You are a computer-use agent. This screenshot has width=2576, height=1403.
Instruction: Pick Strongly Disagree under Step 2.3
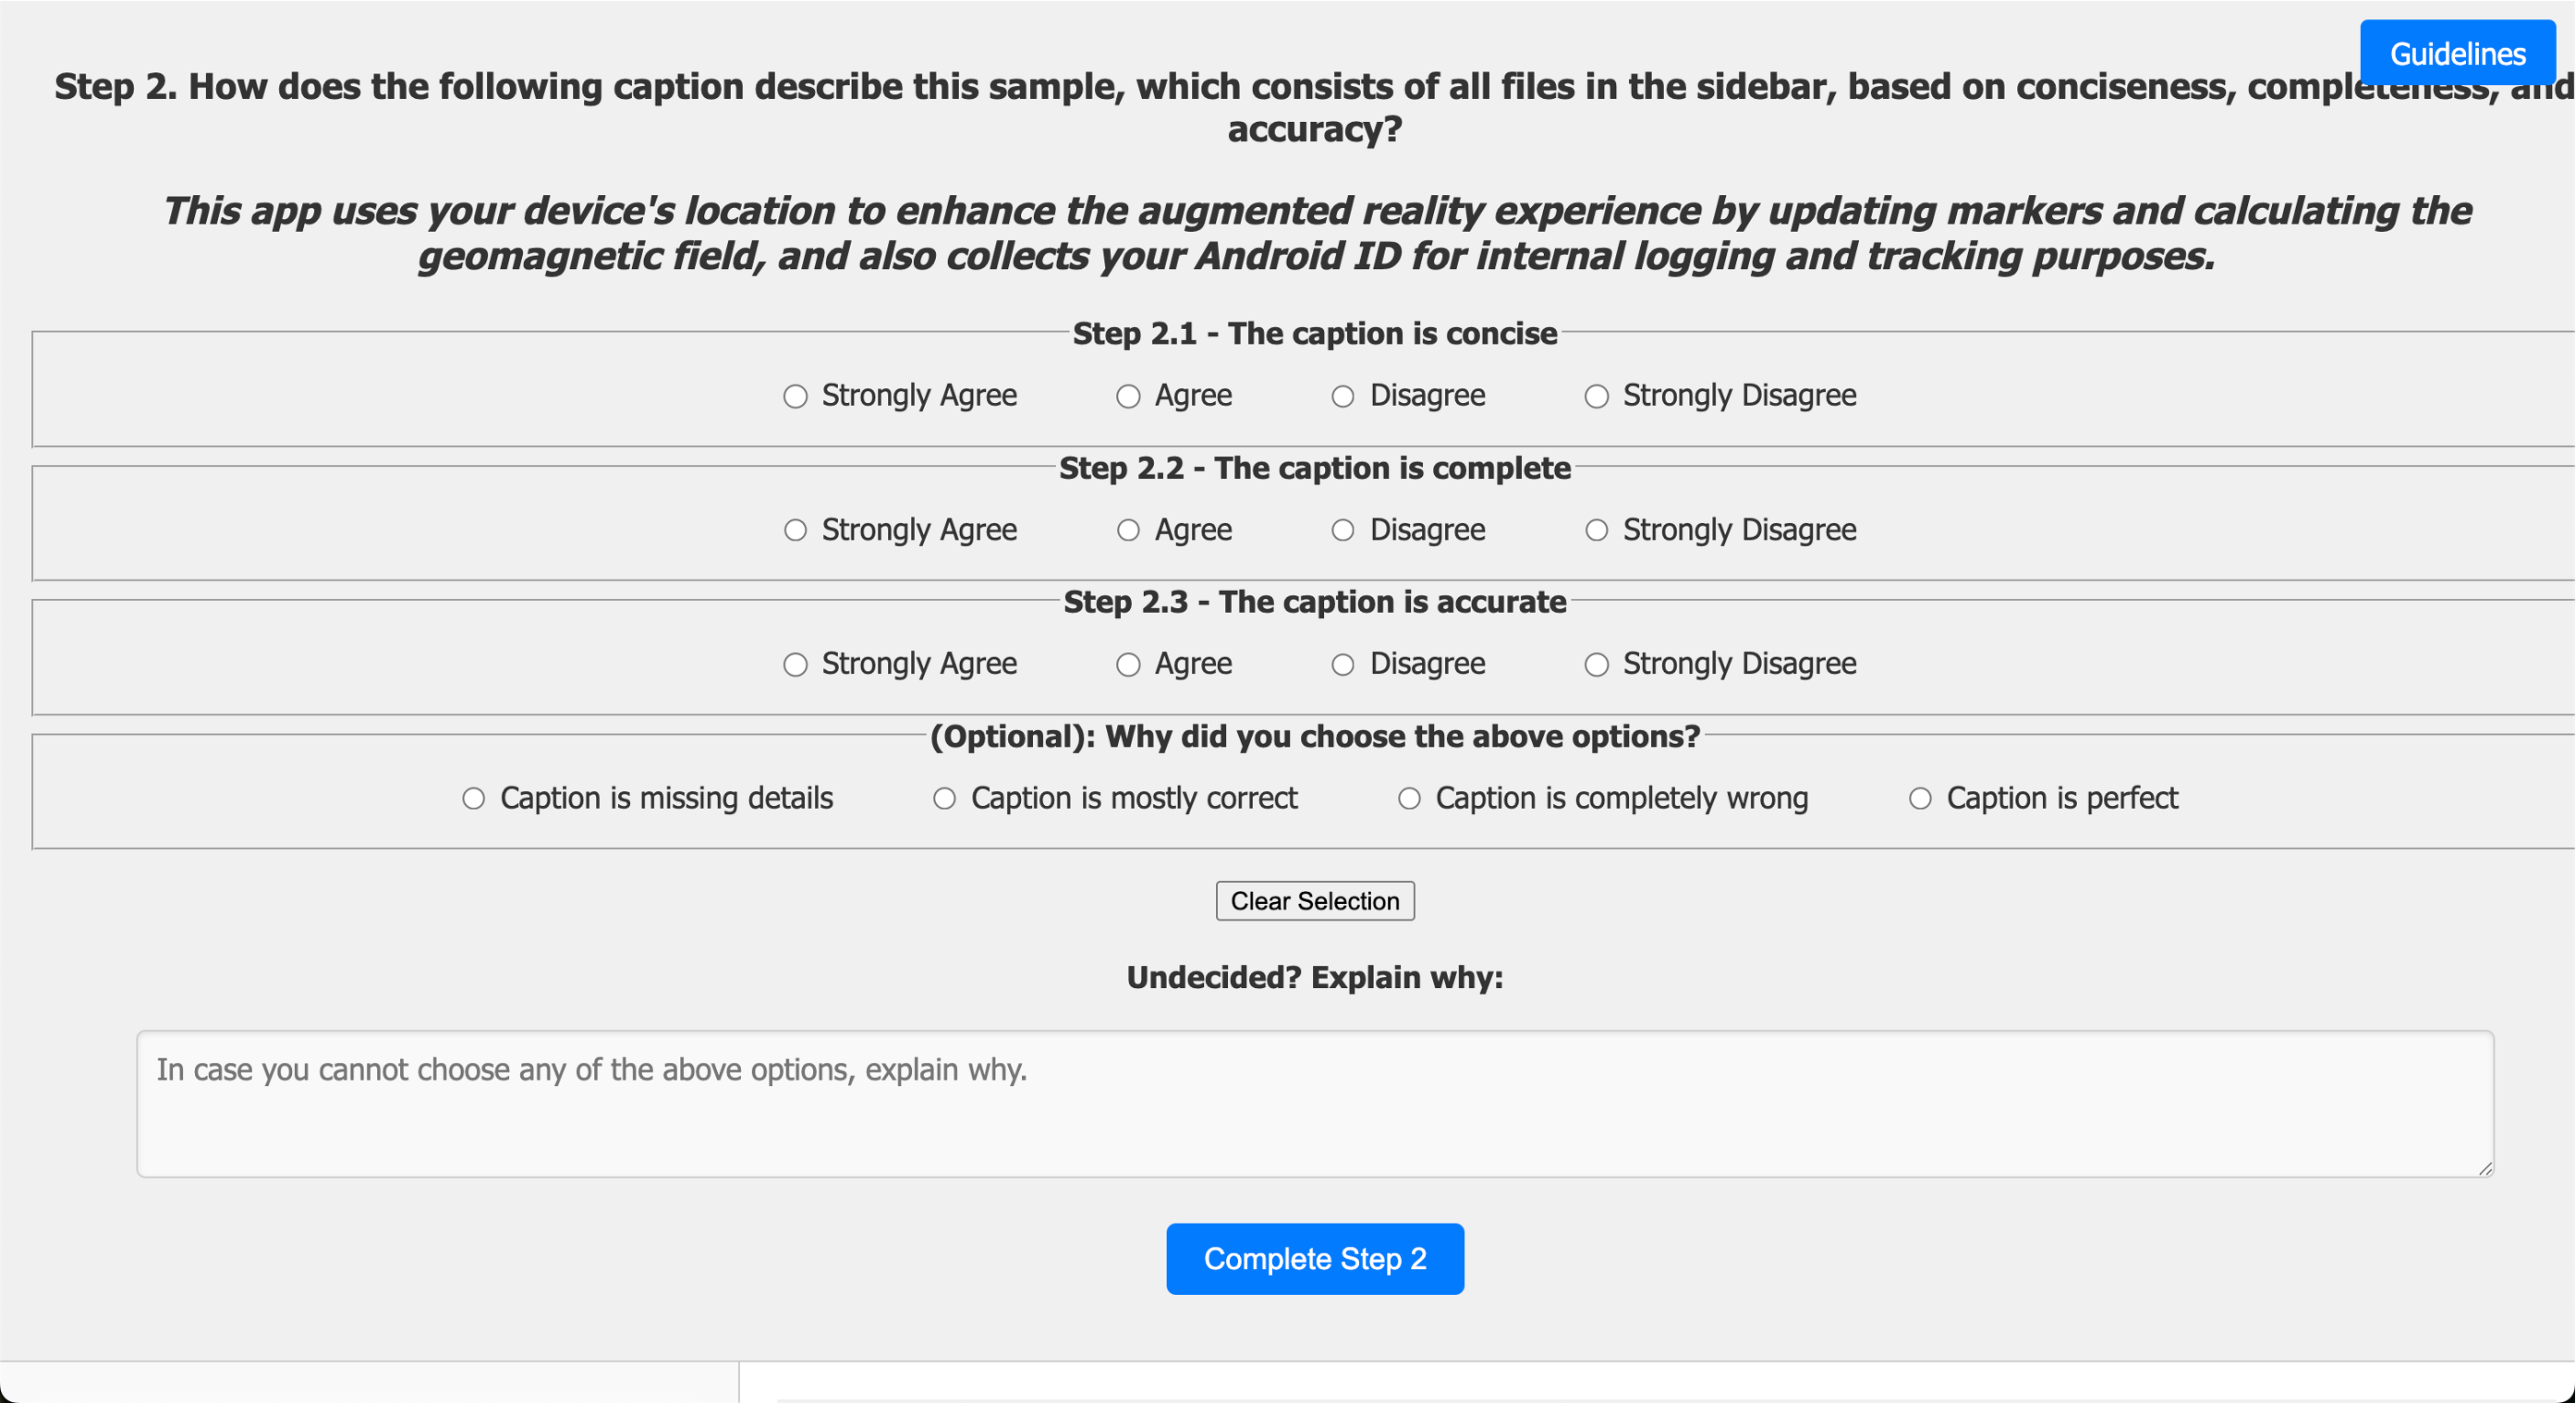click(1596, 665)
